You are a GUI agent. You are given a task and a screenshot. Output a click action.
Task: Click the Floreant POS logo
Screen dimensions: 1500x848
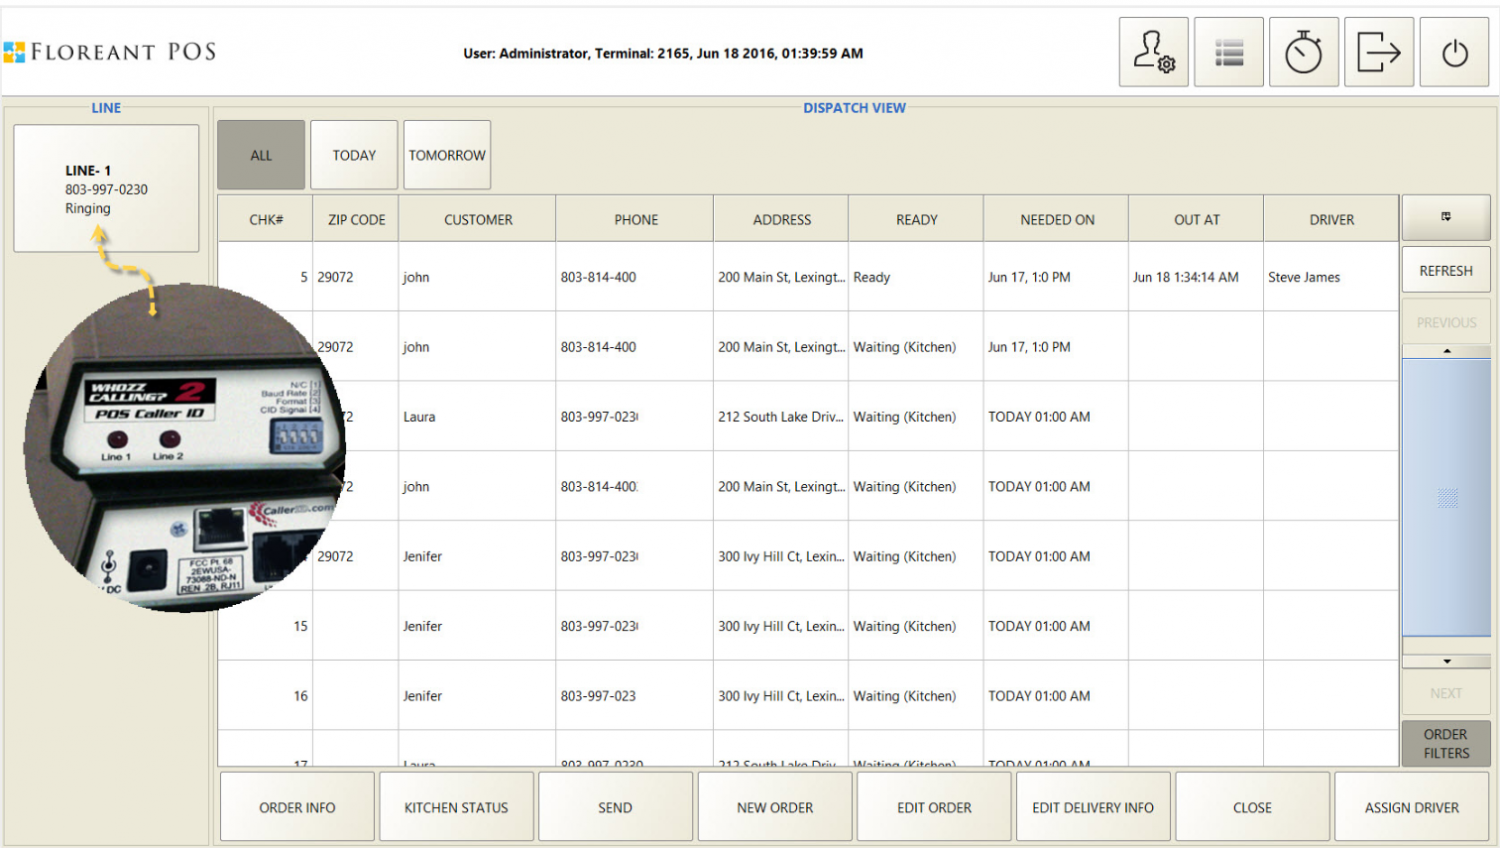[x=112, y=51]
